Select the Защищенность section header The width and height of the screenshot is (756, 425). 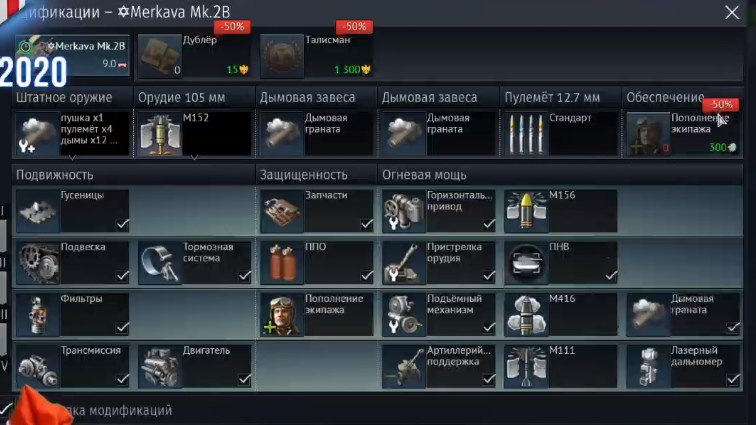point(303,175)
